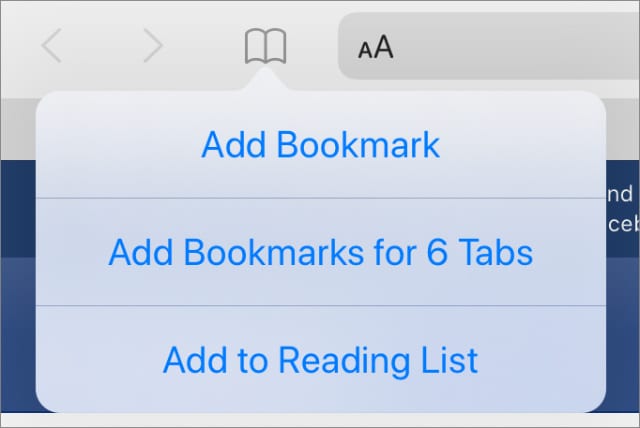Save this page to Reading List

[321, 360]
